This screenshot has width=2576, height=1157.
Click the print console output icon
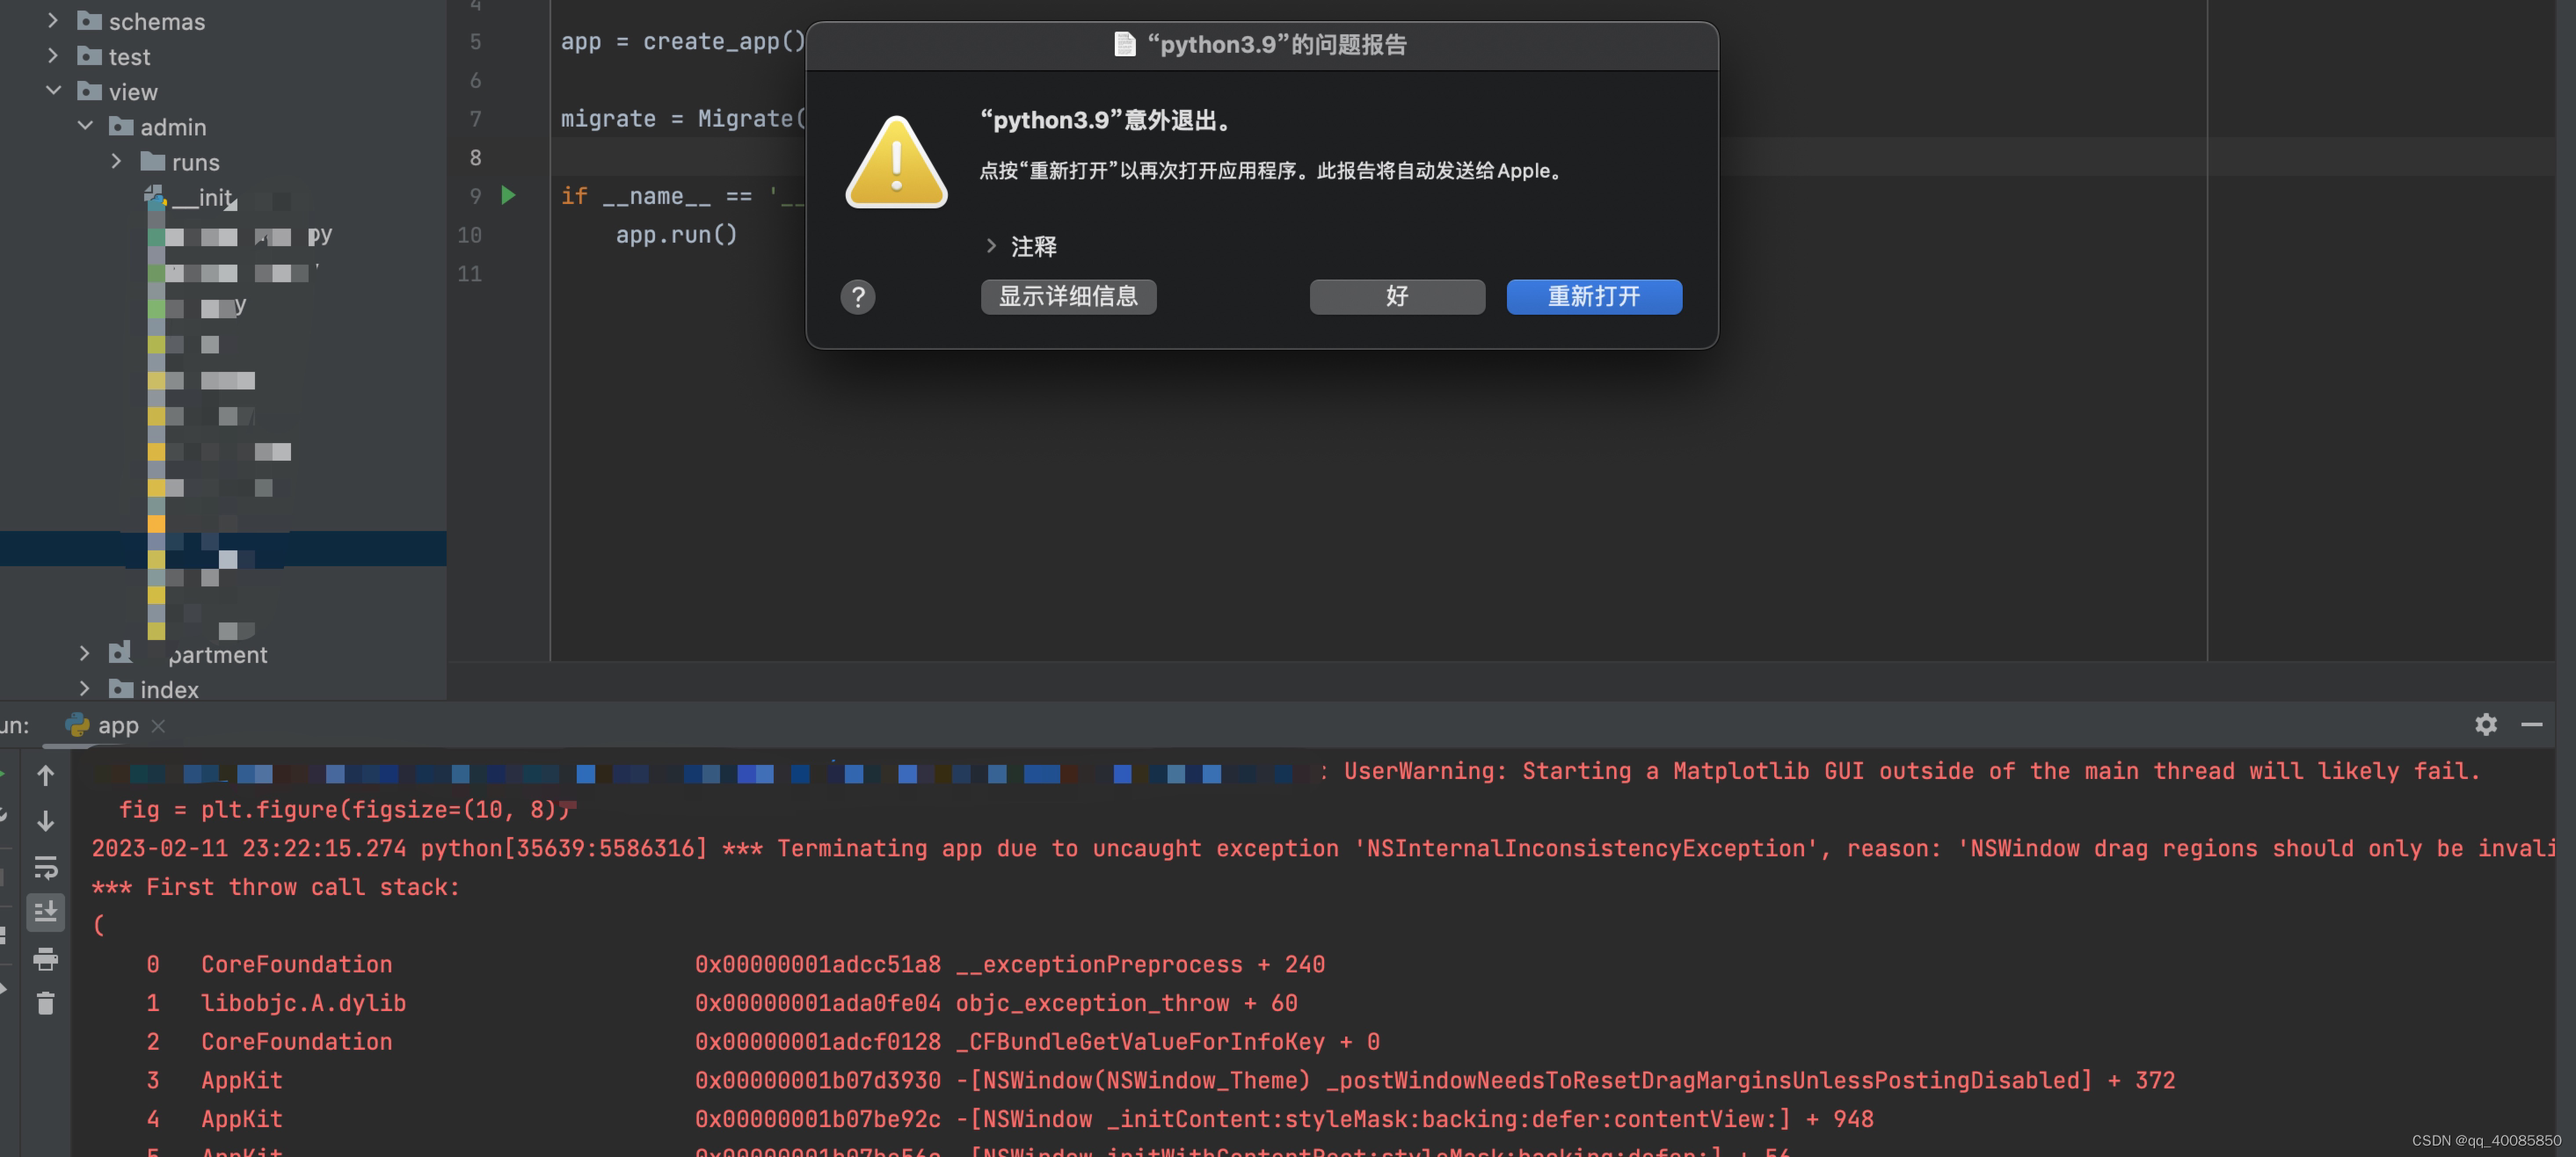[x=46, y=959]
